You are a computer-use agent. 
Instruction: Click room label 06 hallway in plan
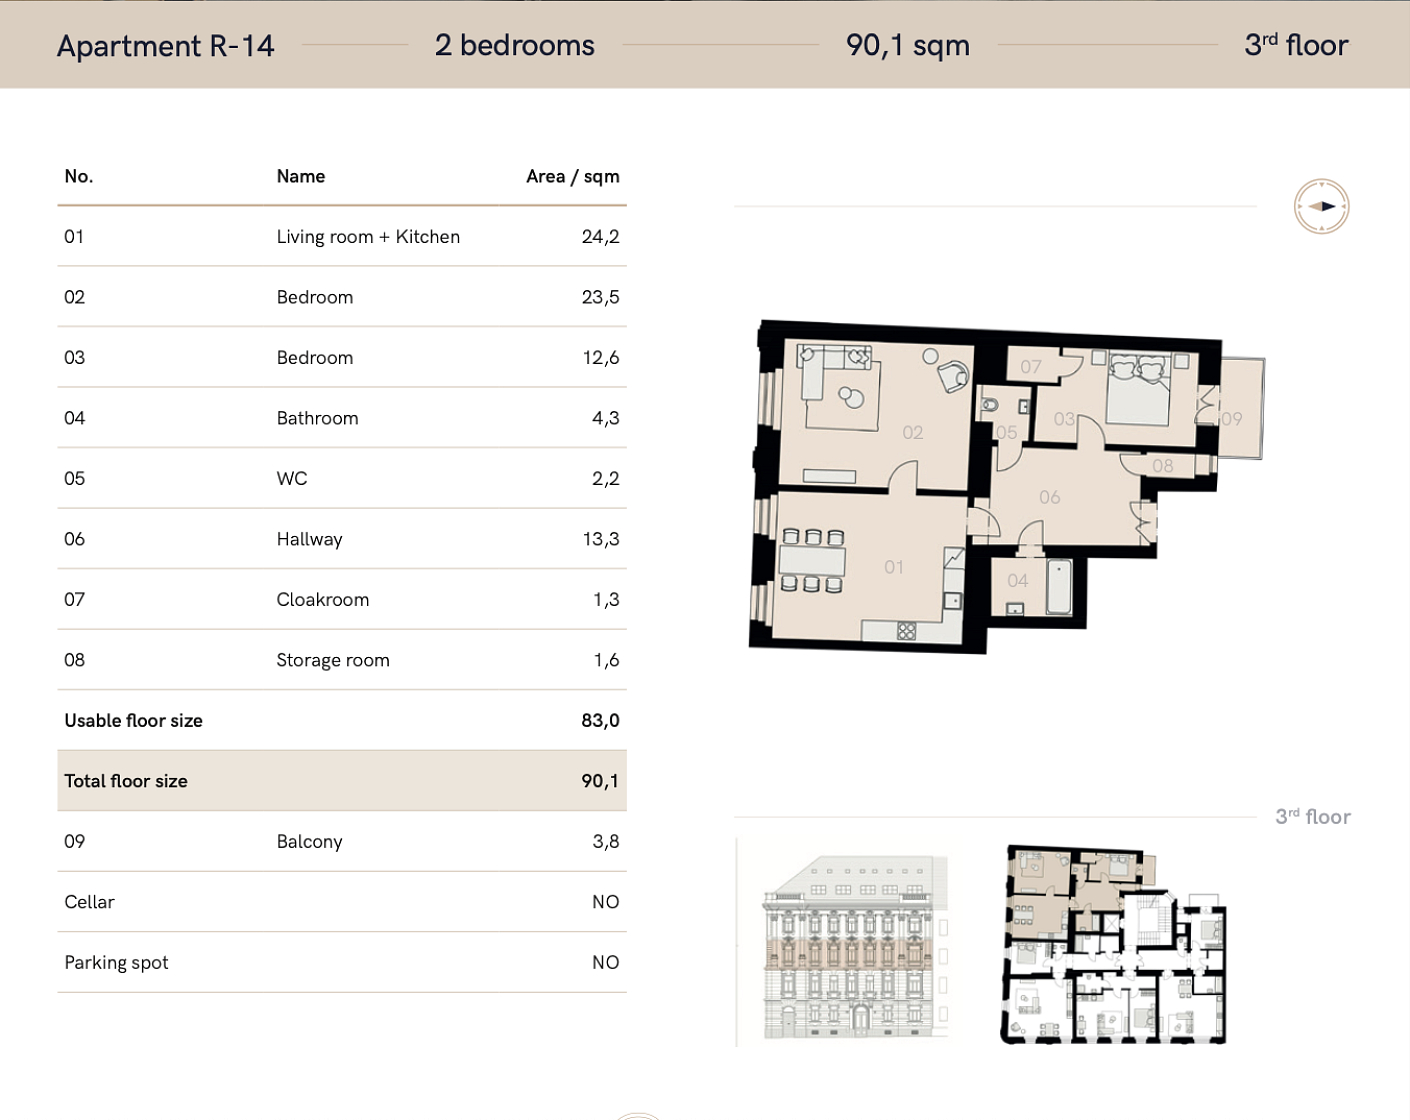click(1049, 497)
